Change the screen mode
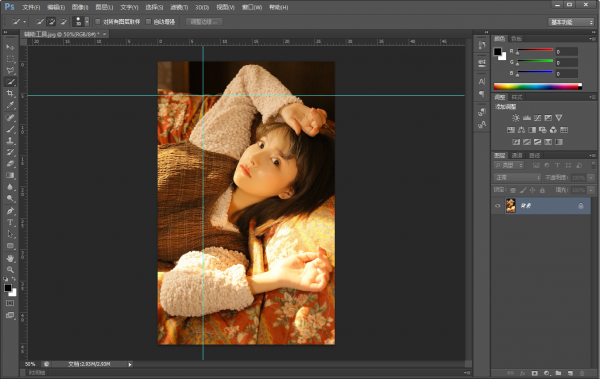 pos(10,315)
